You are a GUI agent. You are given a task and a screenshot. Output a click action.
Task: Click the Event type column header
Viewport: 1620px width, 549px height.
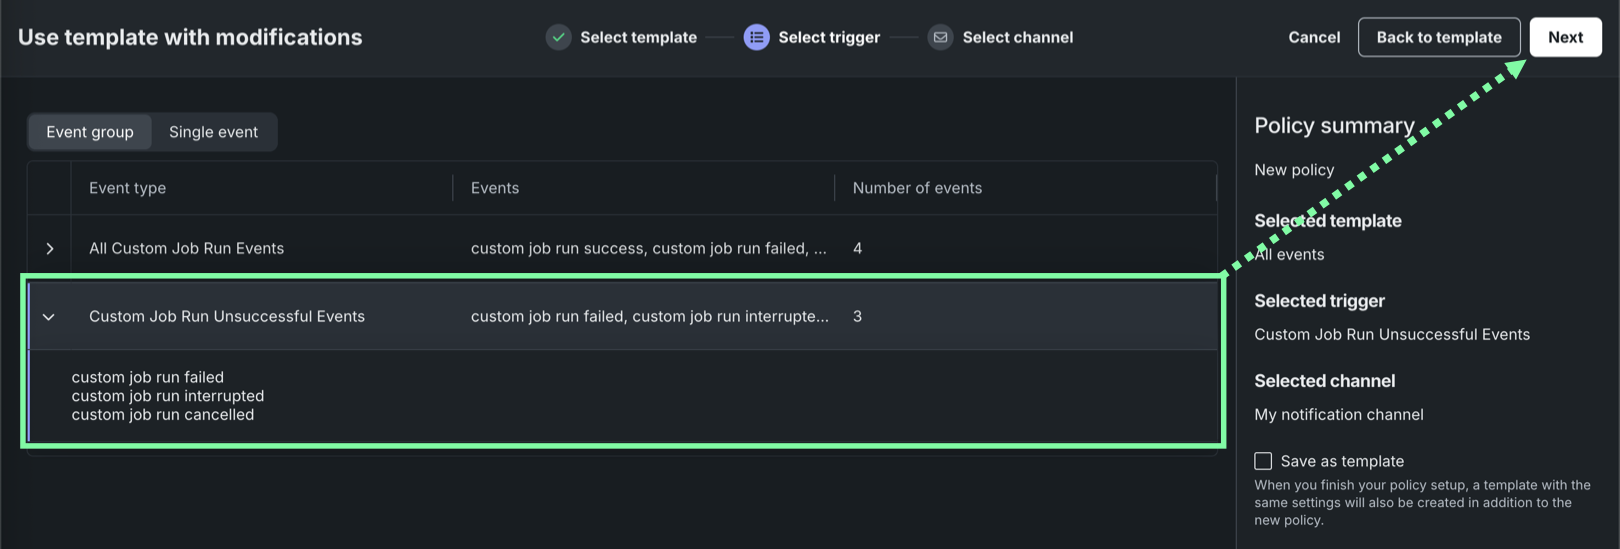(127, 188)
